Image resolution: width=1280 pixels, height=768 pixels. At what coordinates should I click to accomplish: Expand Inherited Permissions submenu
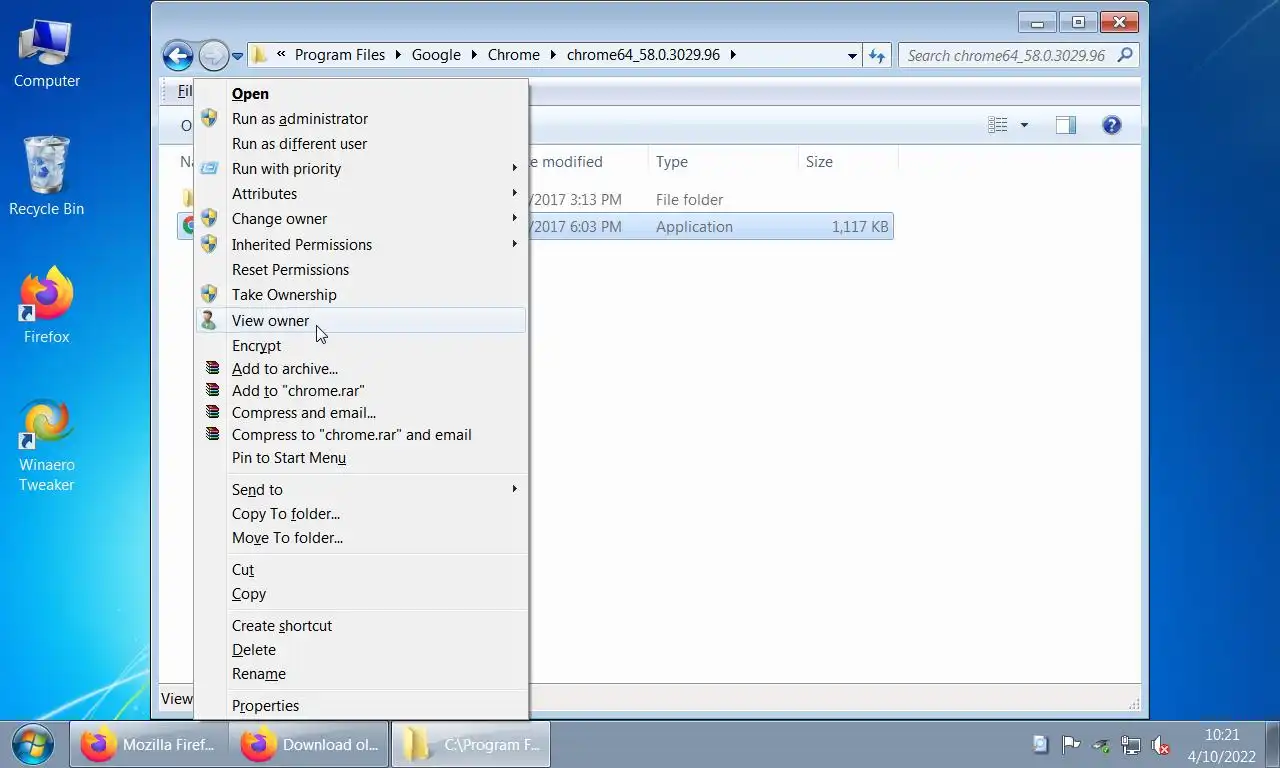tap(361, 244)
